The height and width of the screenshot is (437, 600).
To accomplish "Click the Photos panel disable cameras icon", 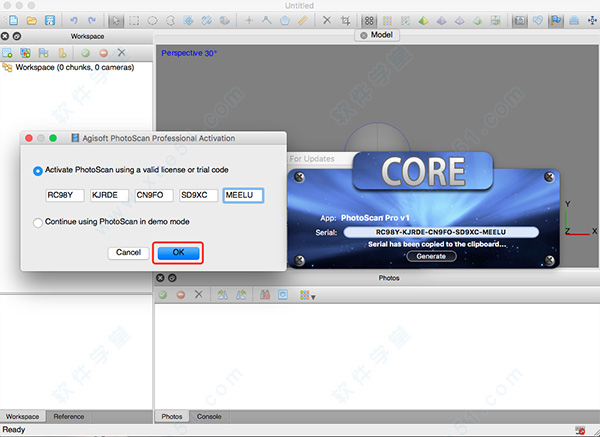I will (181, 295).
